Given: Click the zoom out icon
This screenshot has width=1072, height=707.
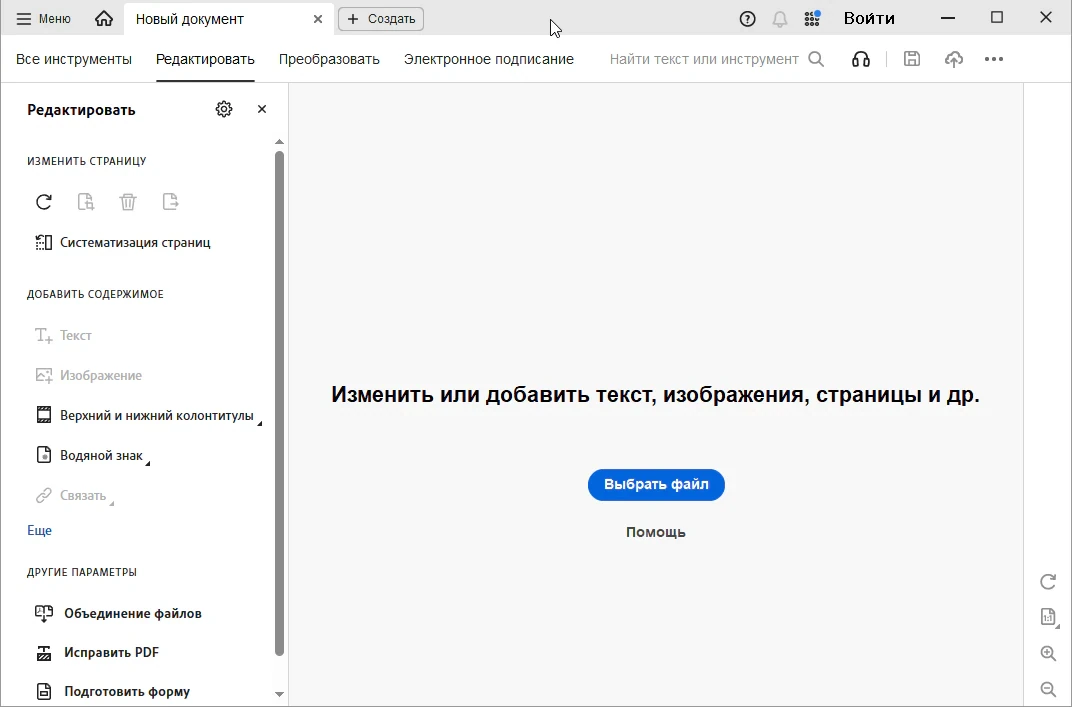Looking at the screenshot, I should pos(1048,689).
